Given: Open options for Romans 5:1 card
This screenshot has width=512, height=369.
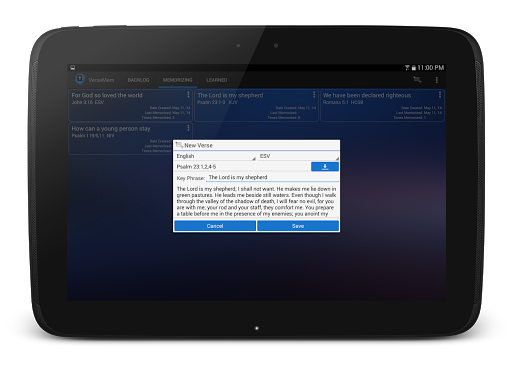Looking at the screenshot, I should (440, 95).
